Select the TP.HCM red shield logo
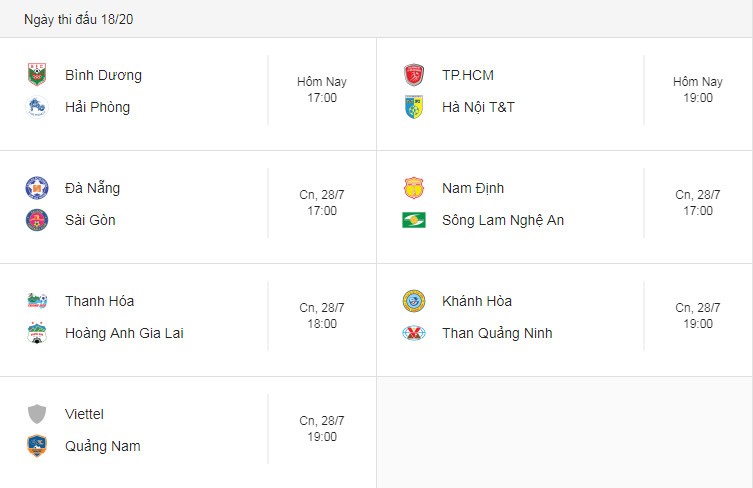 click(413, 75)
